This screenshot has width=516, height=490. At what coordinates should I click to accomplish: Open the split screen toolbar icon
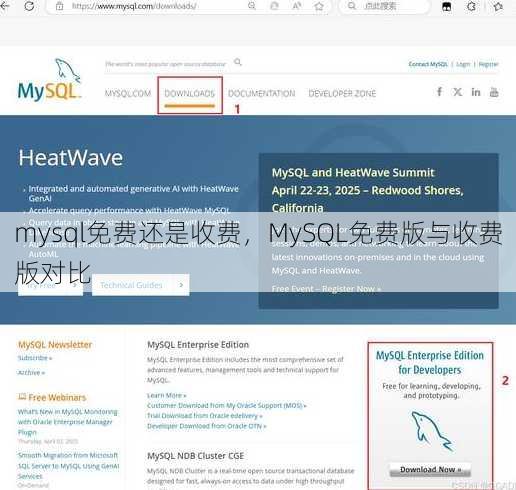click(x=446, y=6)
